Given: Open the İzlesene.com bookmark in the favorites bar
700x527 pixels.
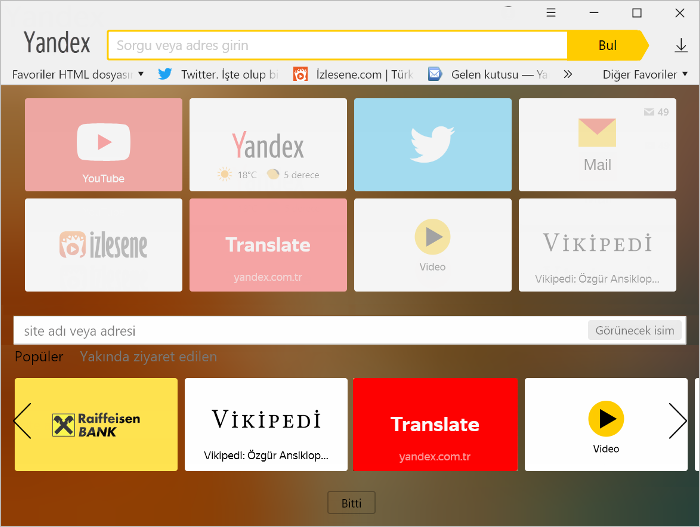Looking at the screenshot, I should (x=353, y=74).
